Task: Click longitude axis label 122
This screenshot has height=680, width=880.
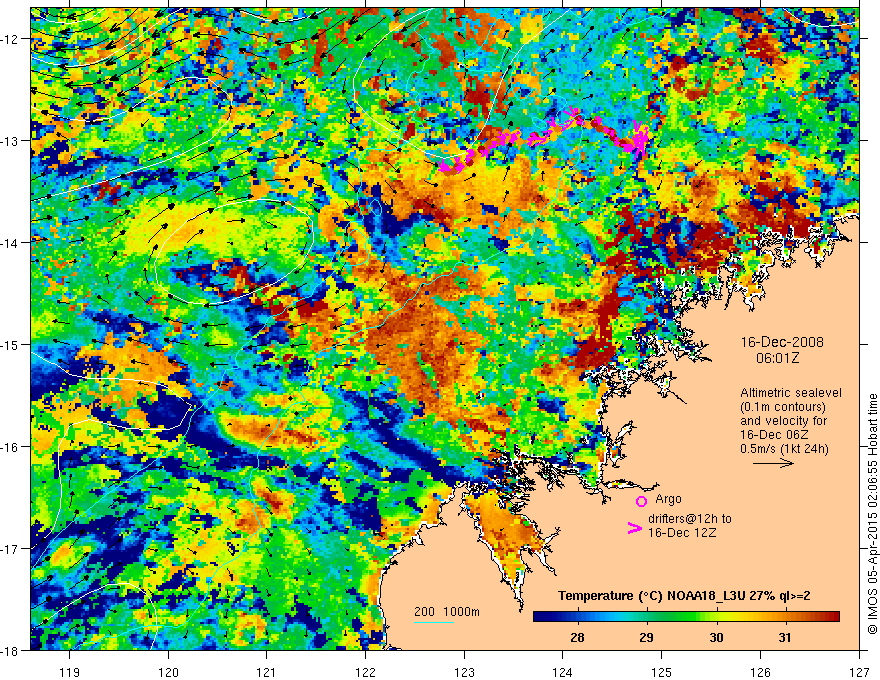Action: (365, 672)
